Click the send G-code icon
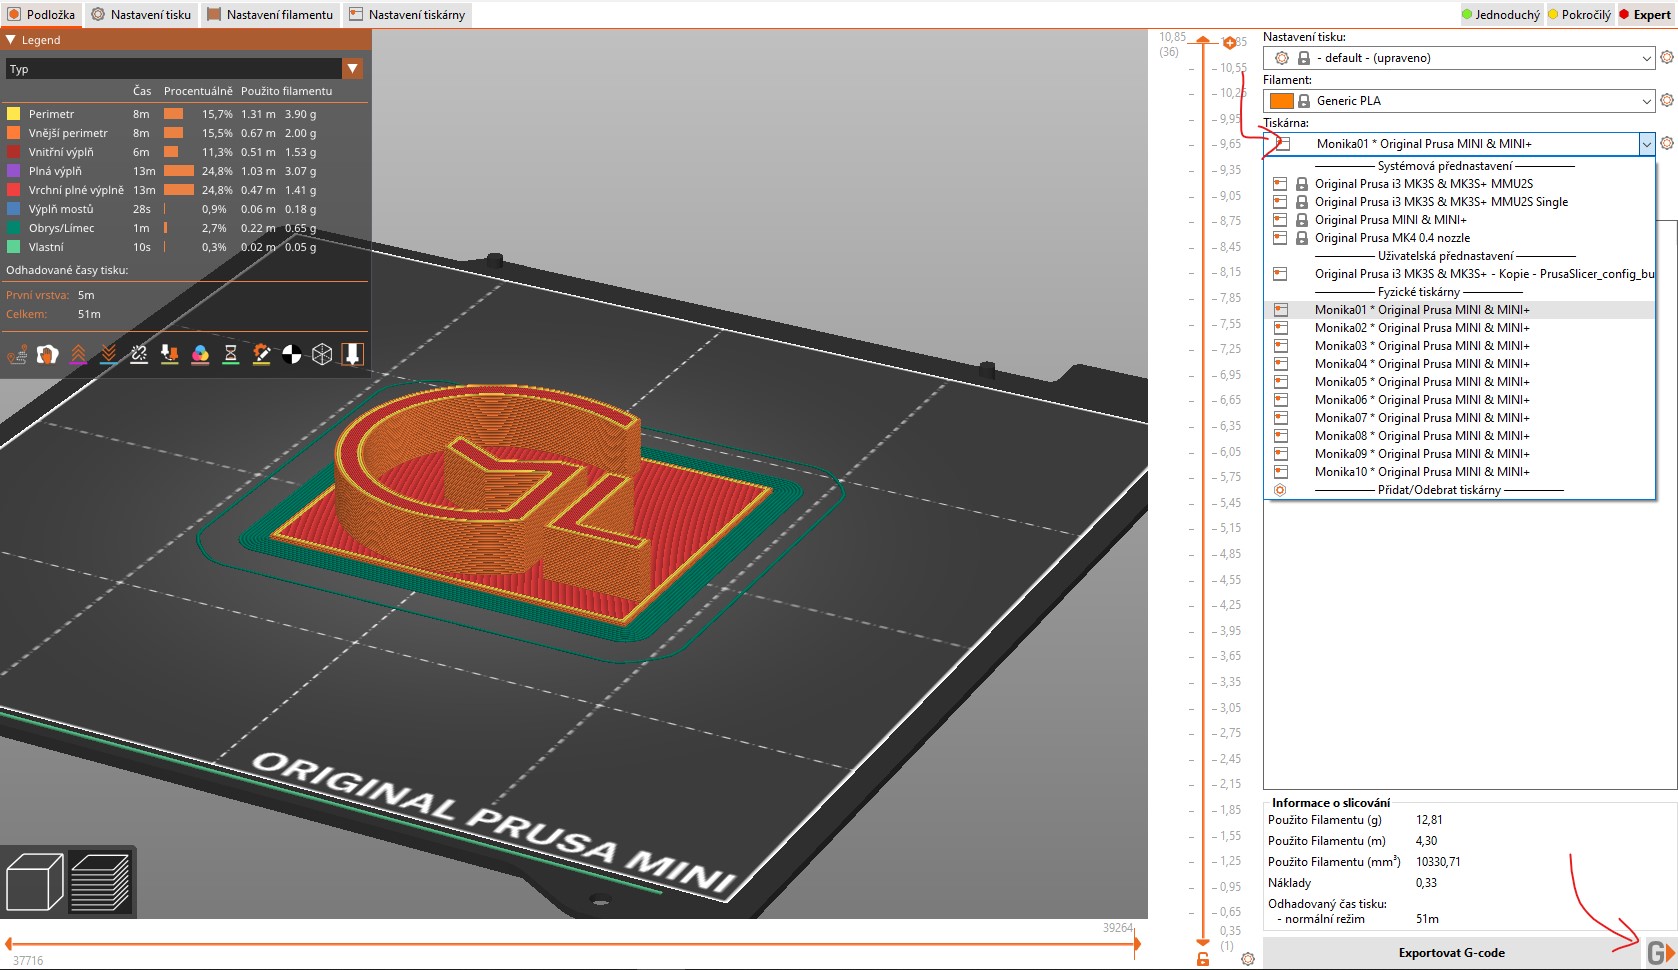 1658,953
